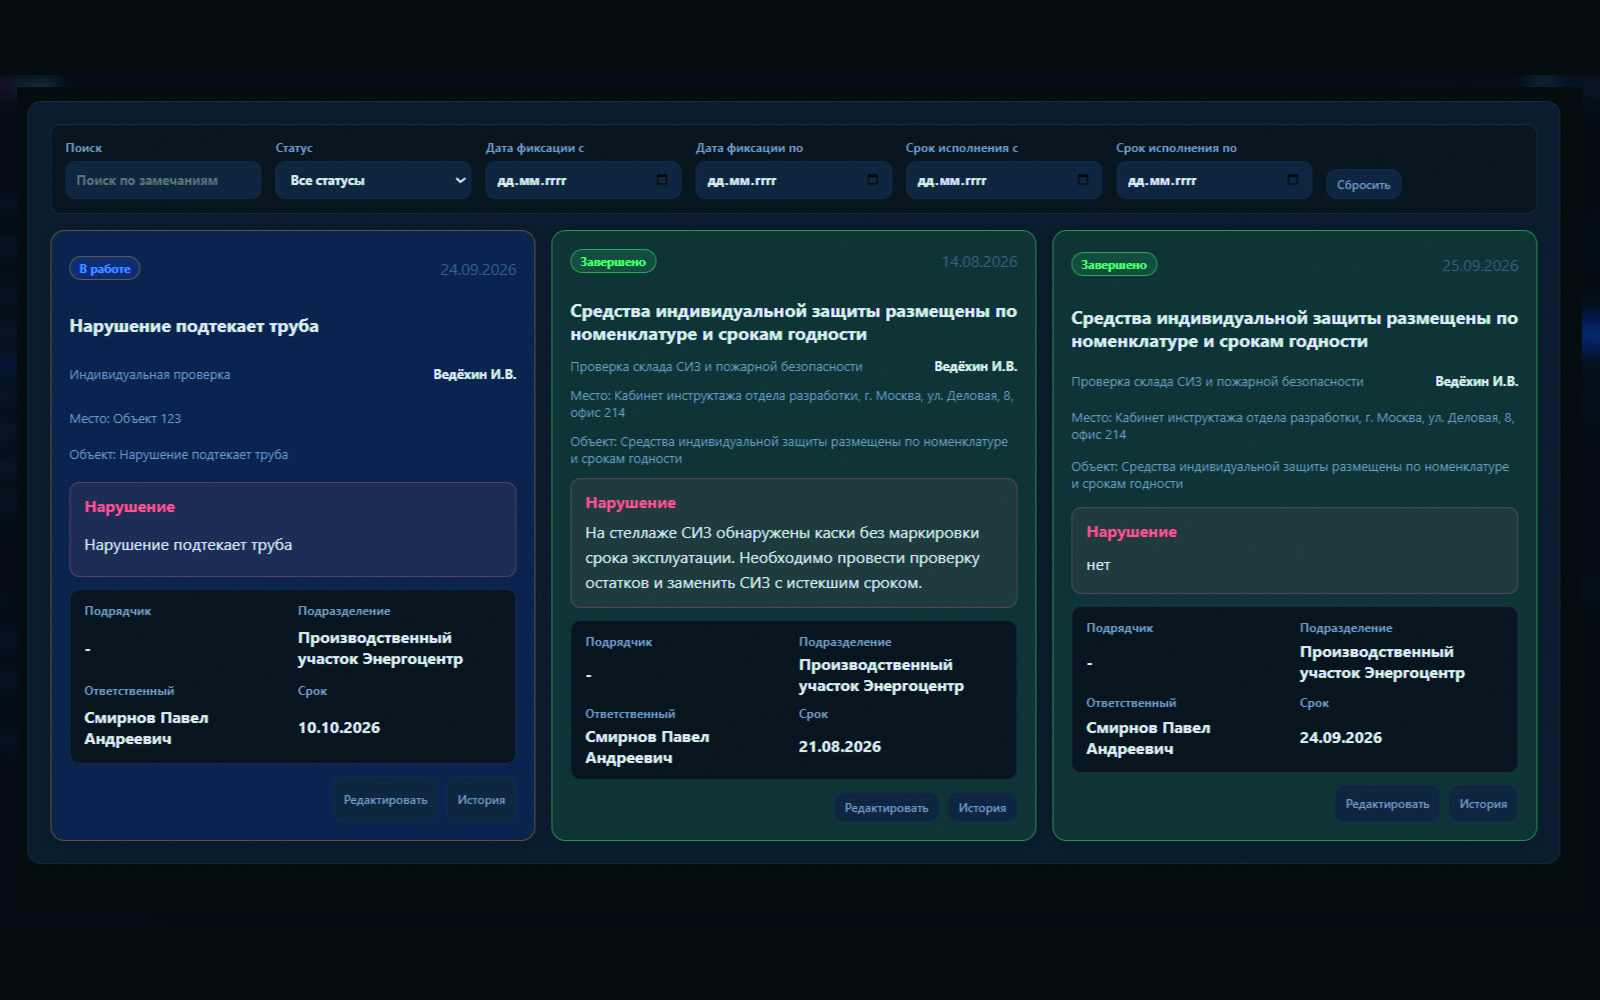The height and width of the screenshot is (1000, 1600).
Task: Click the deadline value '10.10.2026'
Action: pos(339,728)
